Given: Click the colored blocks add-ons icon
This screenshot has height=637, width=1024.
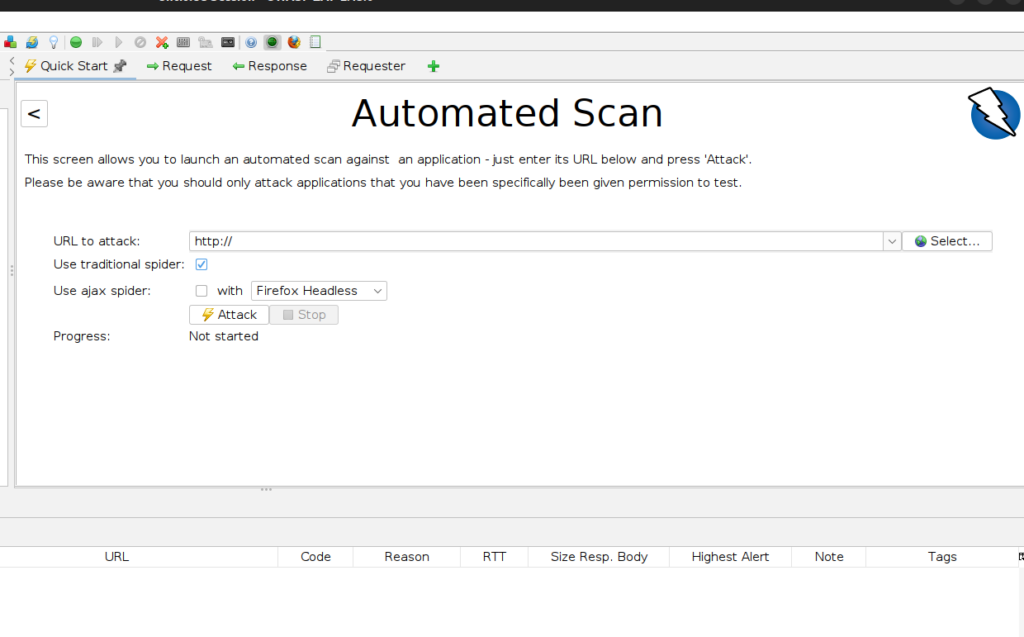Looking at the screenshot, I should [11, 42].
